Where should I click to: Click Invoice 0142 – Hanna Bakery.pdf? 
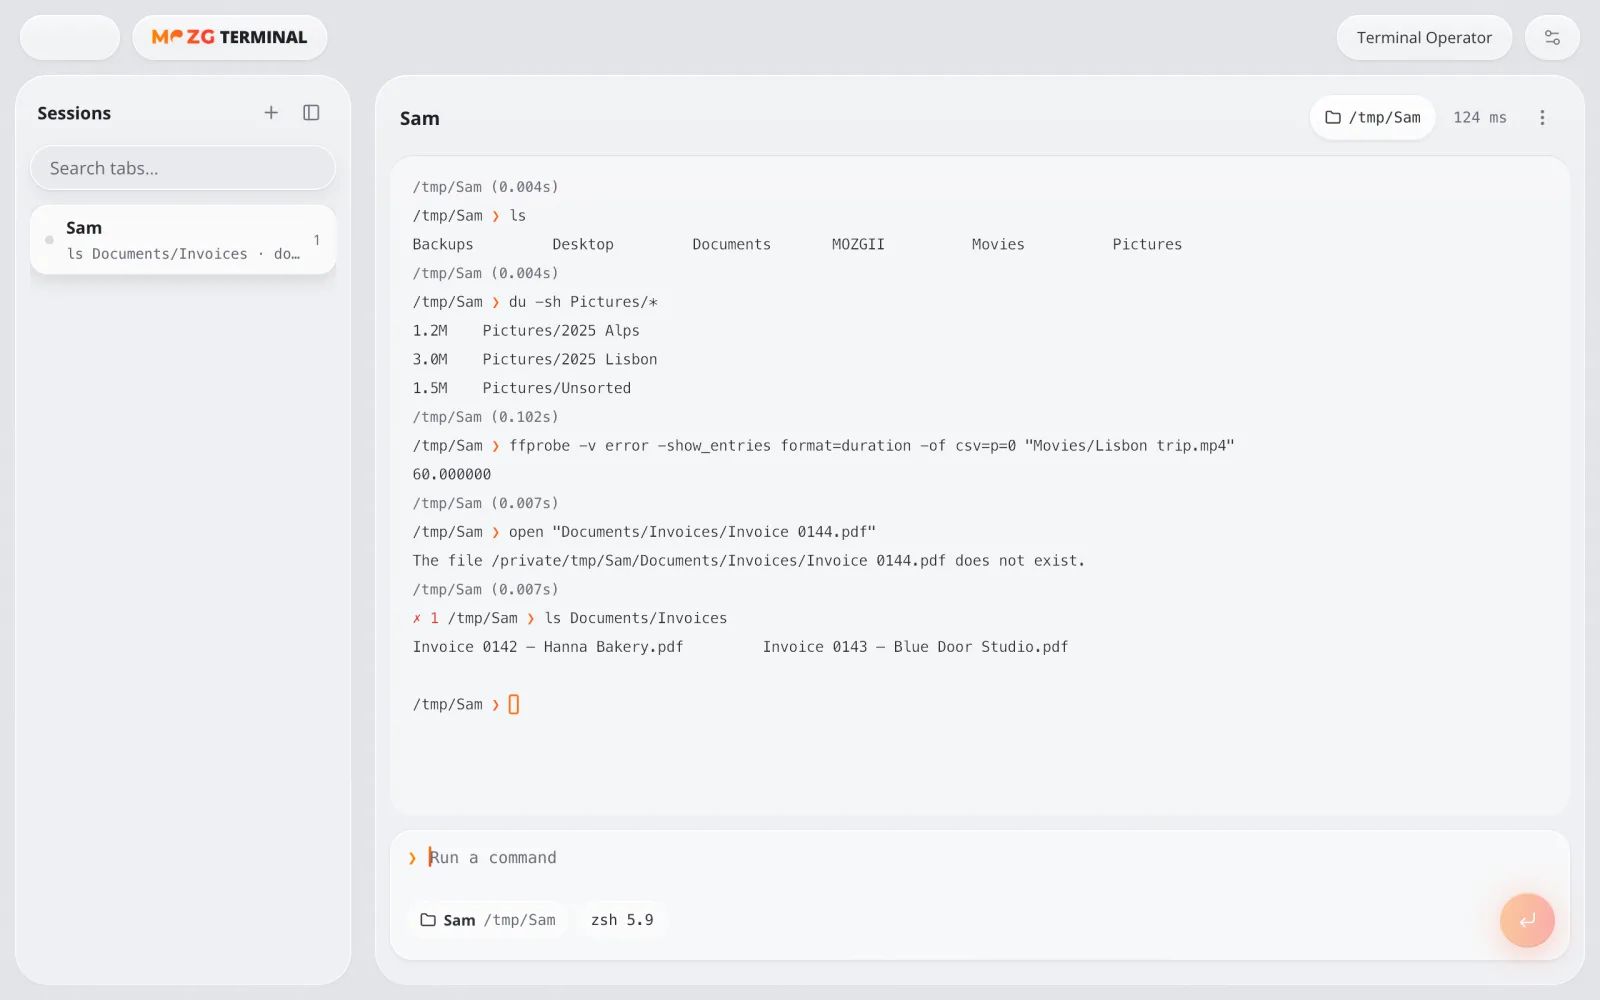pos(548,647)
